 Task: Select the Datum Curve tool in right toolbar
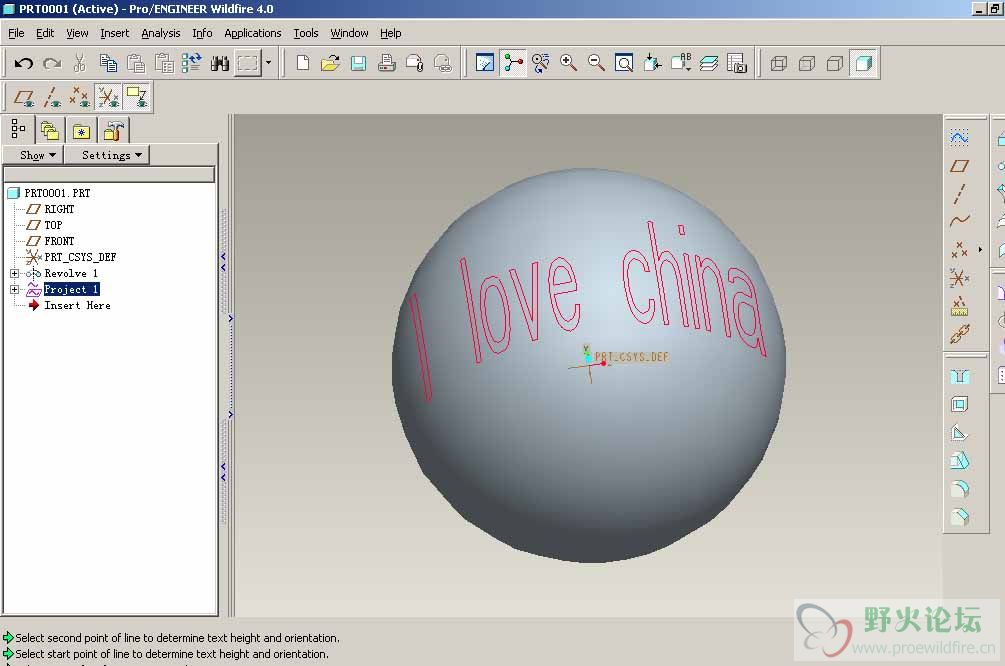[959, 221]
